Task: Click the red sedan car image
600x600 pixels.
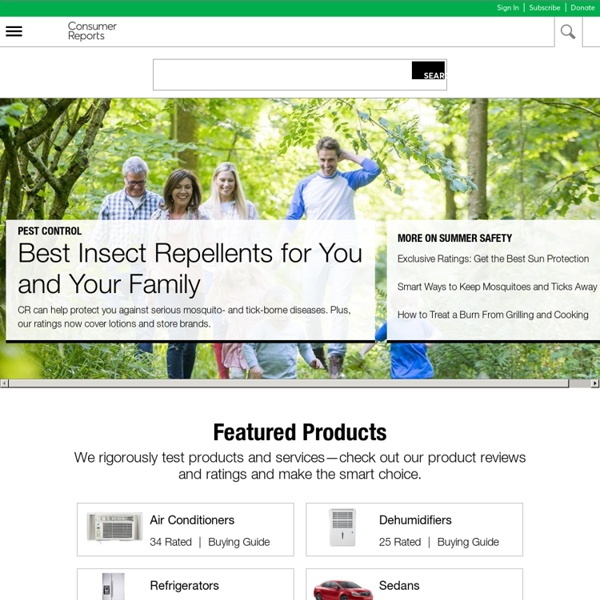Action: (x=343, y=590)
